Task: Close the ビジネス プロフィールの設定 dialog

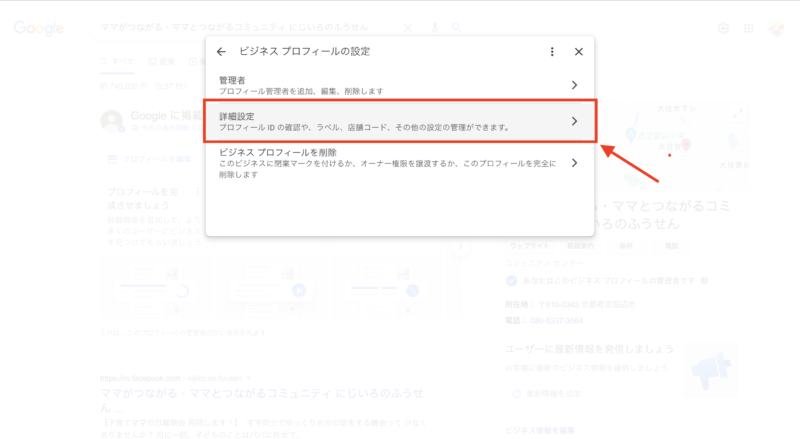Action: (x=579, y=52)
